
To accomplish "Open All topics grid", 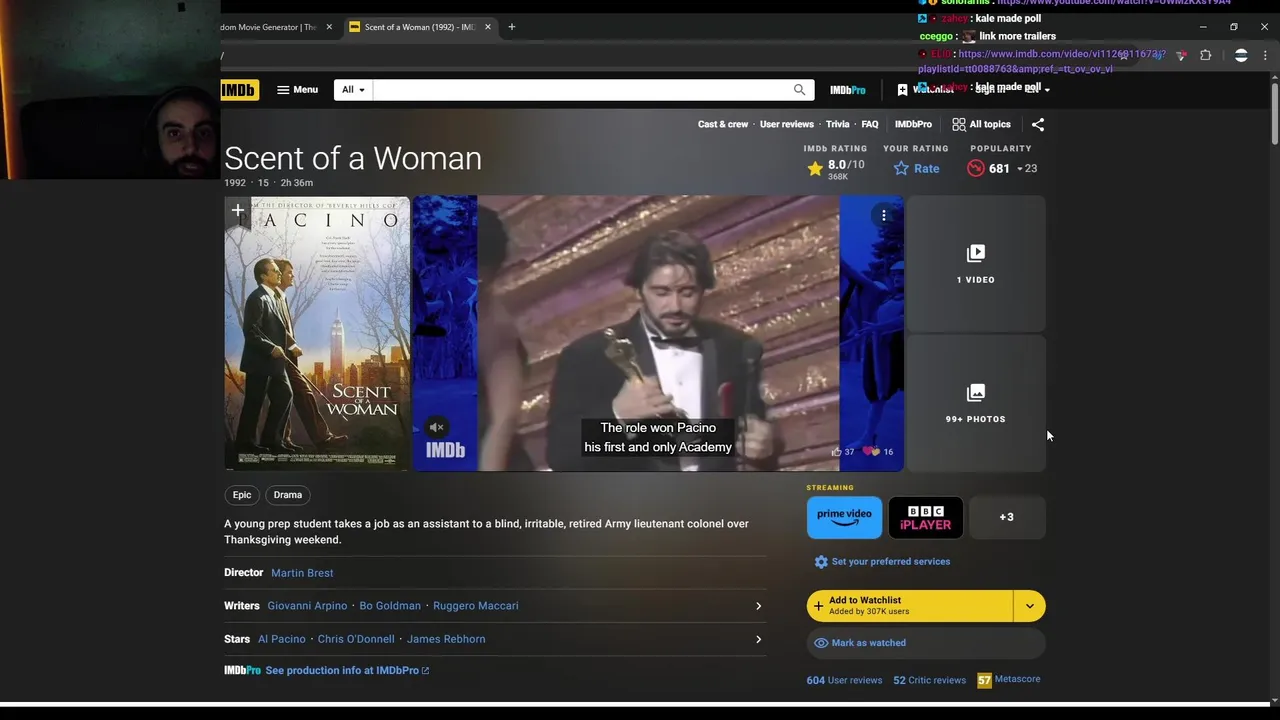I will coord(981,124).
